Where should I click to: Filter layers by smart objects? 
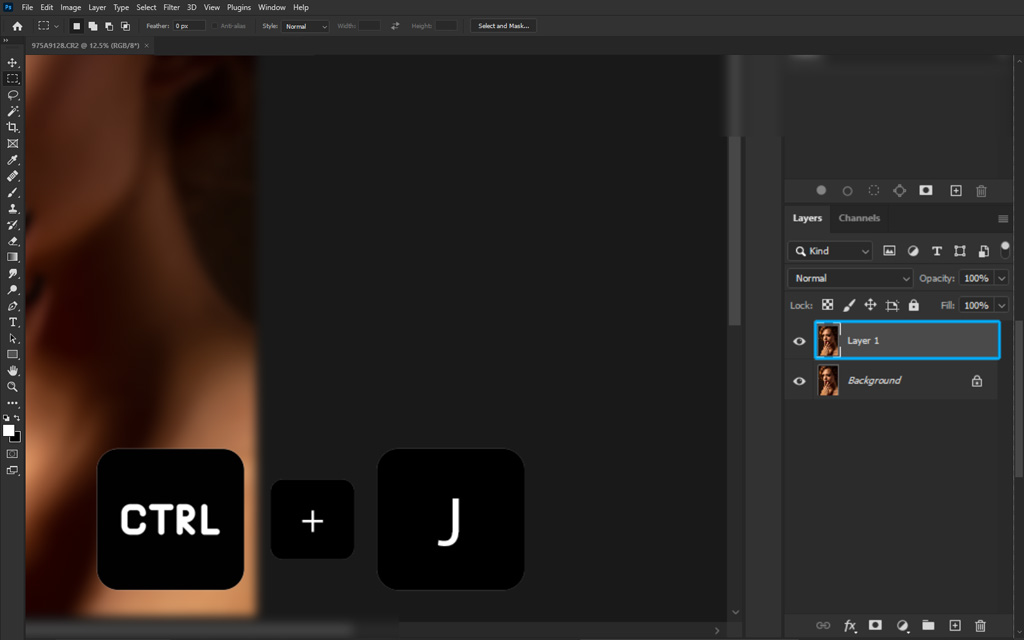point(984,251)
